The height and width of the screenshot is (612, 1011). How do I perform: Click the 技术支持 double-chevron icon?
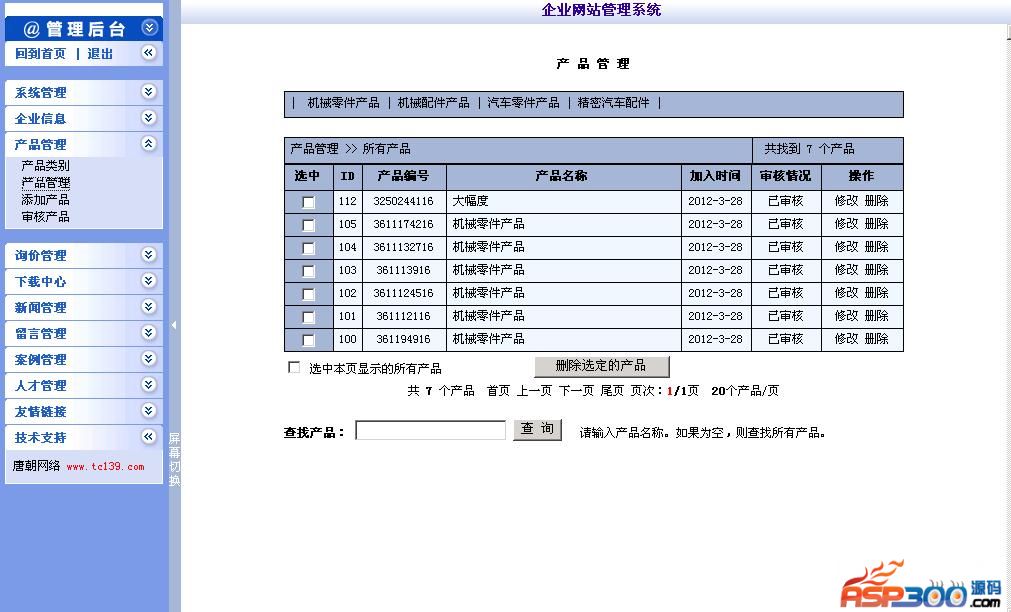[149, 437]
